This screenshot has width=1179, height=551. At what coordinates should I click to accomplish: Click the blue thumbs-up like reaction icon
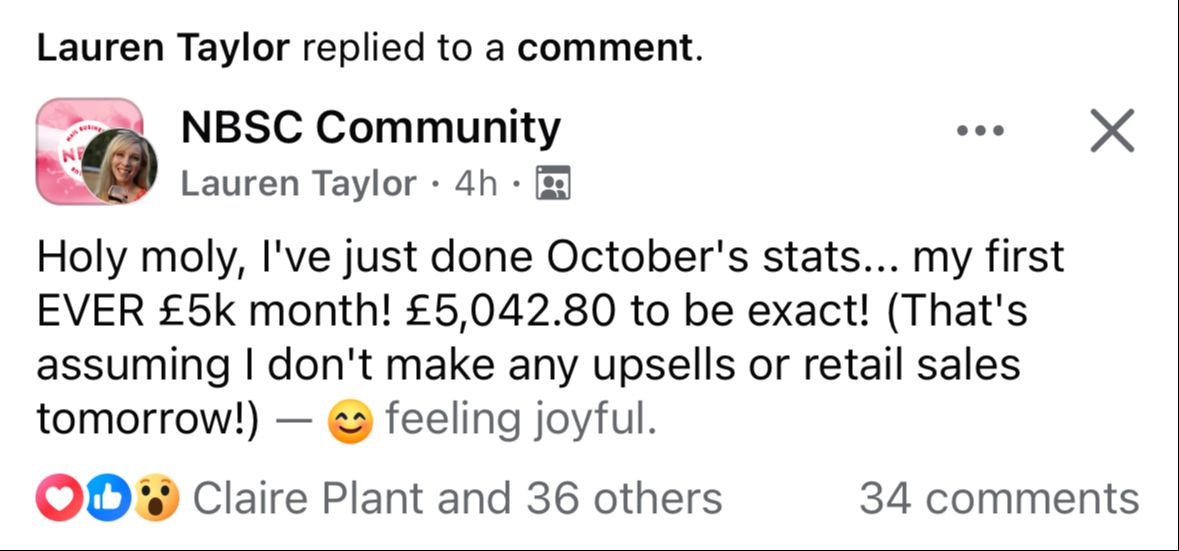pyautogui.click(x=105, y=498)
